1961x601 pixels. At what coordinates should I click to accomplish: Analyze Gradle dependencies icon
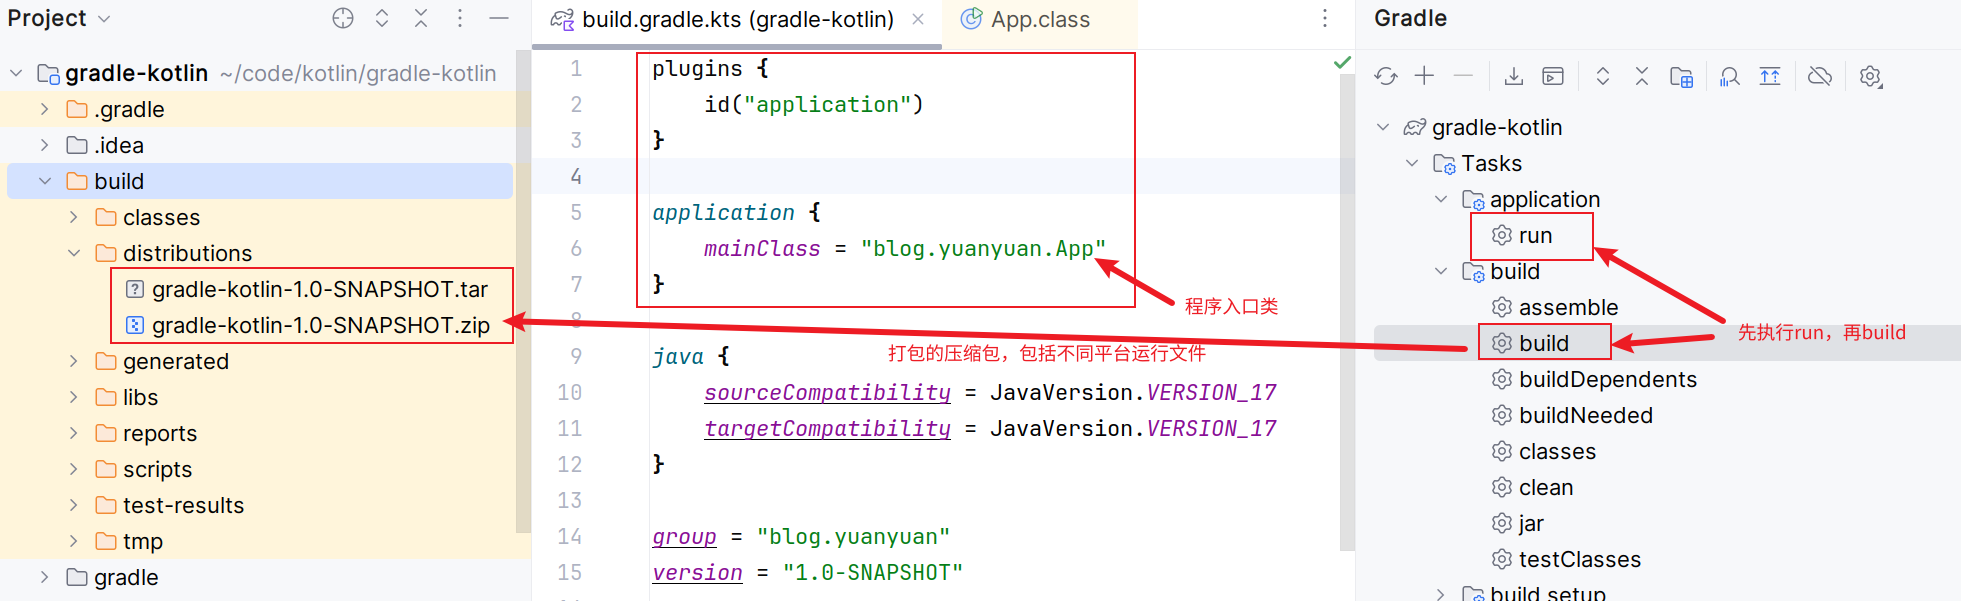(1730, 76)
